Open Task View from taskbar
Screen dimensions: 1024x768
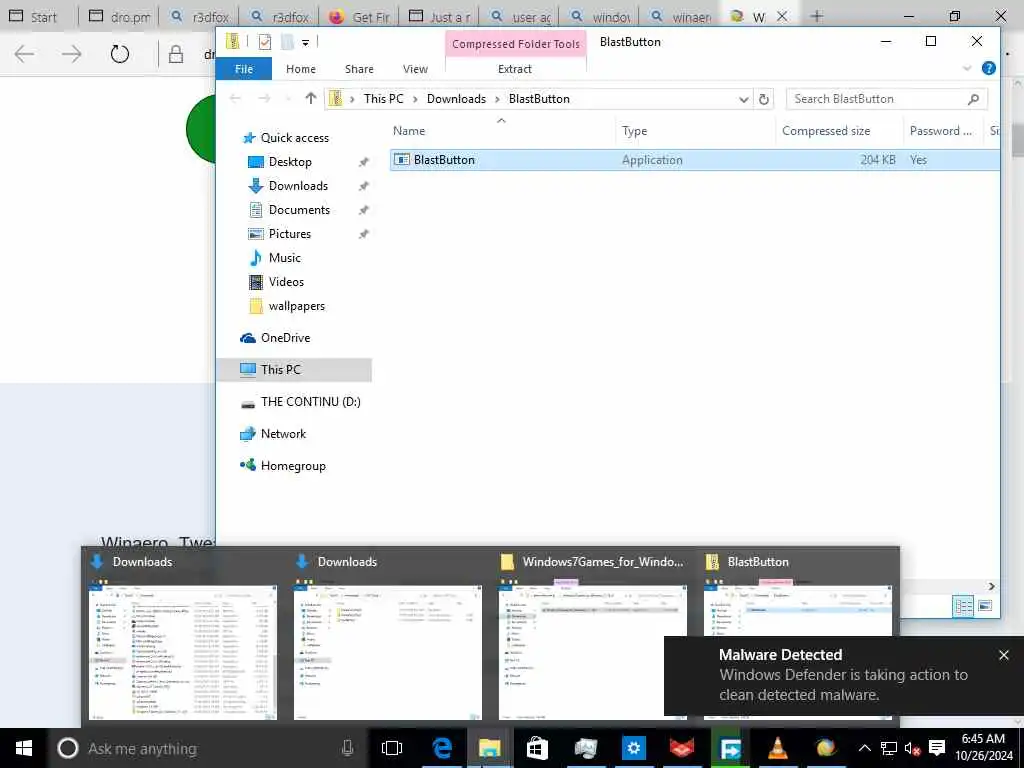pyautogui.click(x=392, y=748)
